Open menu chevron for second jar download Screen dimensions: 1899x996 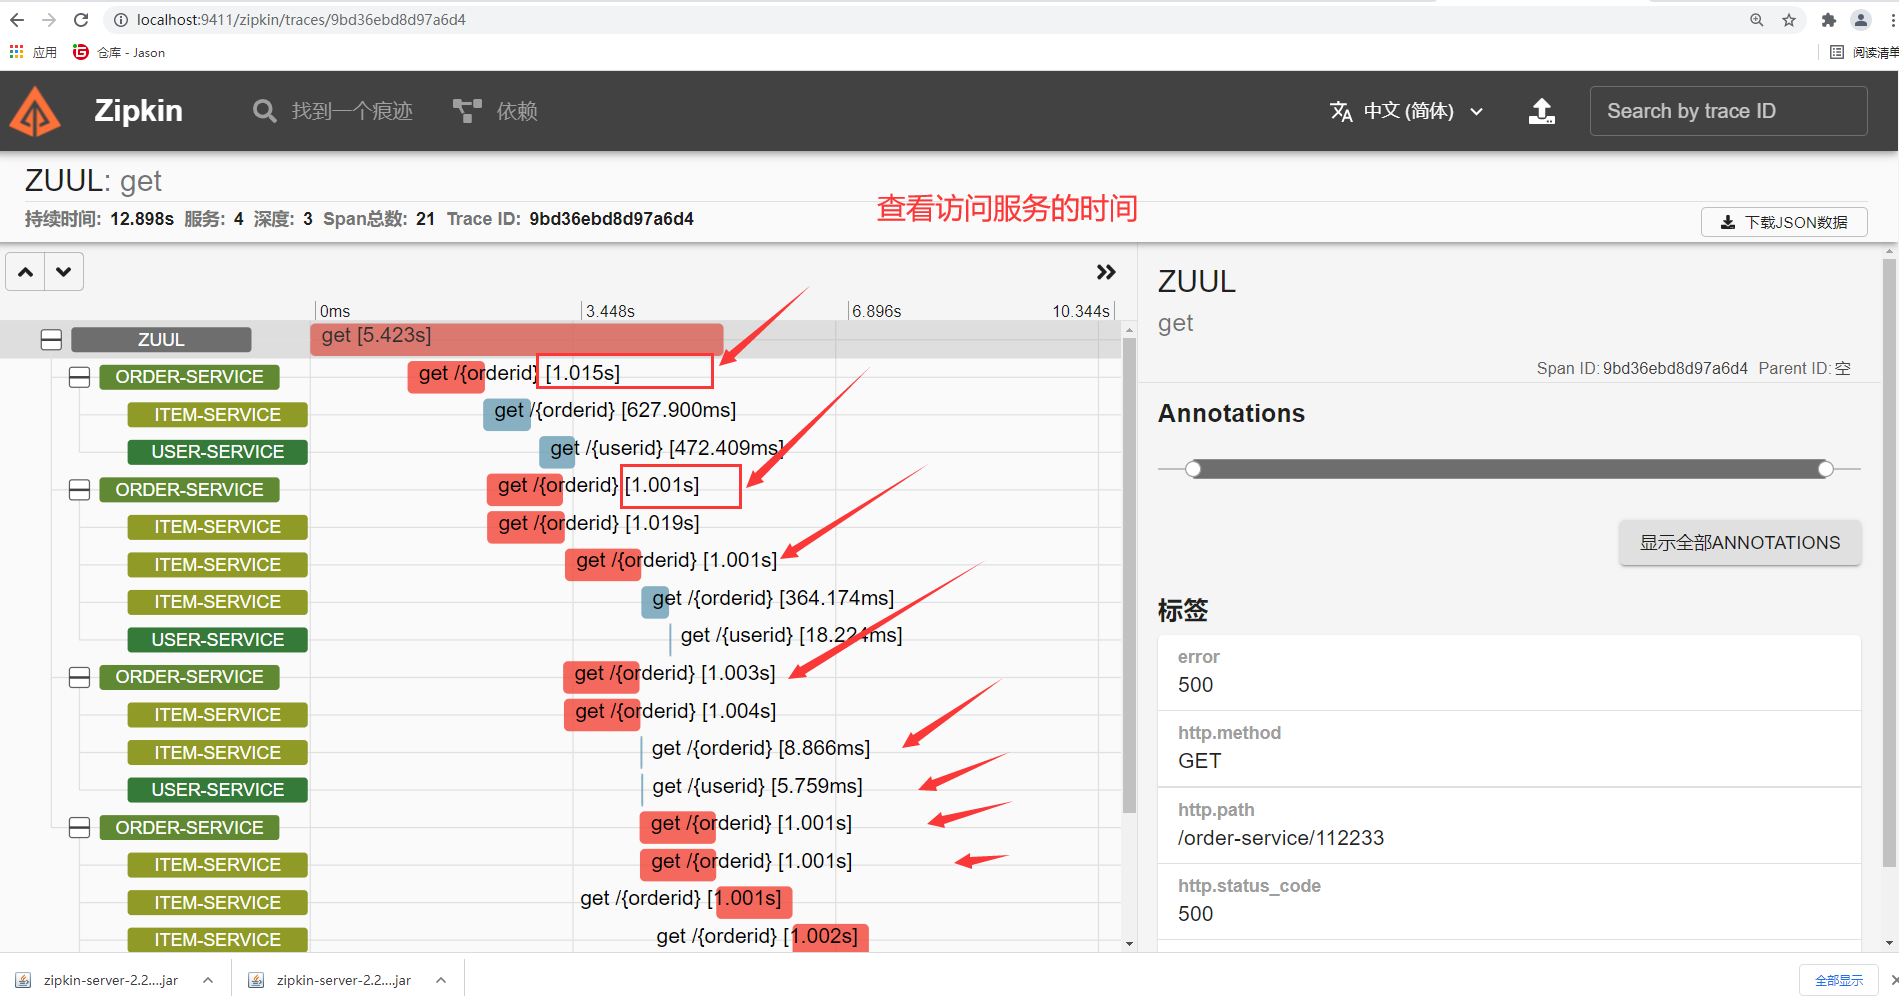(441, 980)
